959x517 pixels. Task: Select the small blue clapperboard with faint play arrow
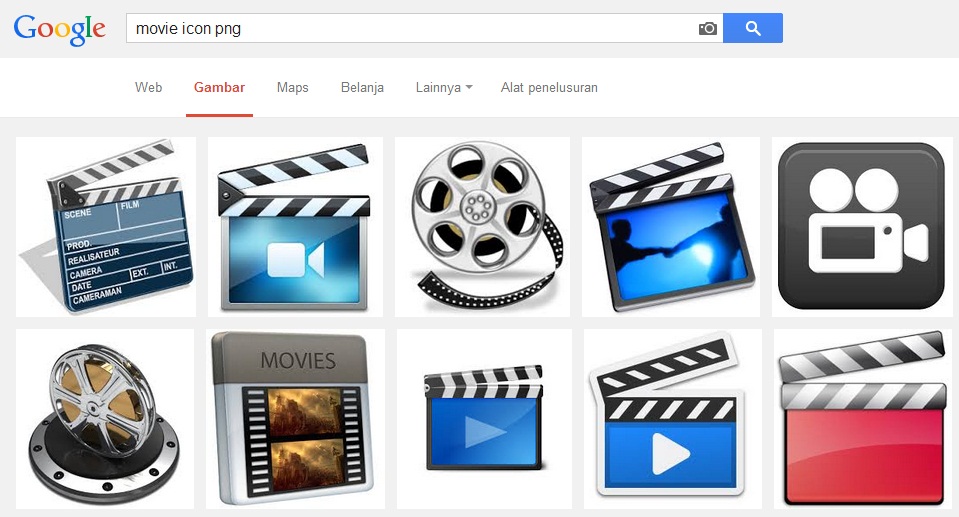[484, 418]
